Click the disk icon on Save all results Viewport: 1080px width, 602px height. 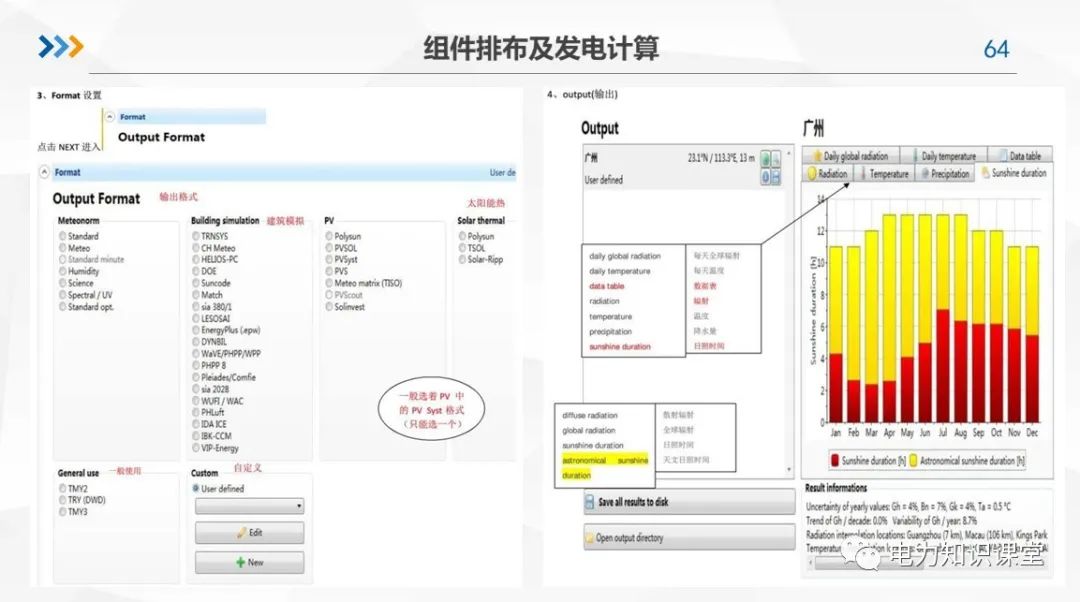point(590,502)
